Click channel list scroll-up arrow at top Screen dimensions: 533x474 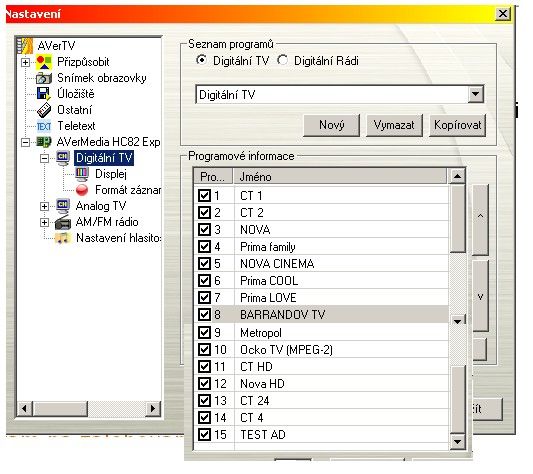pos(457,176)
